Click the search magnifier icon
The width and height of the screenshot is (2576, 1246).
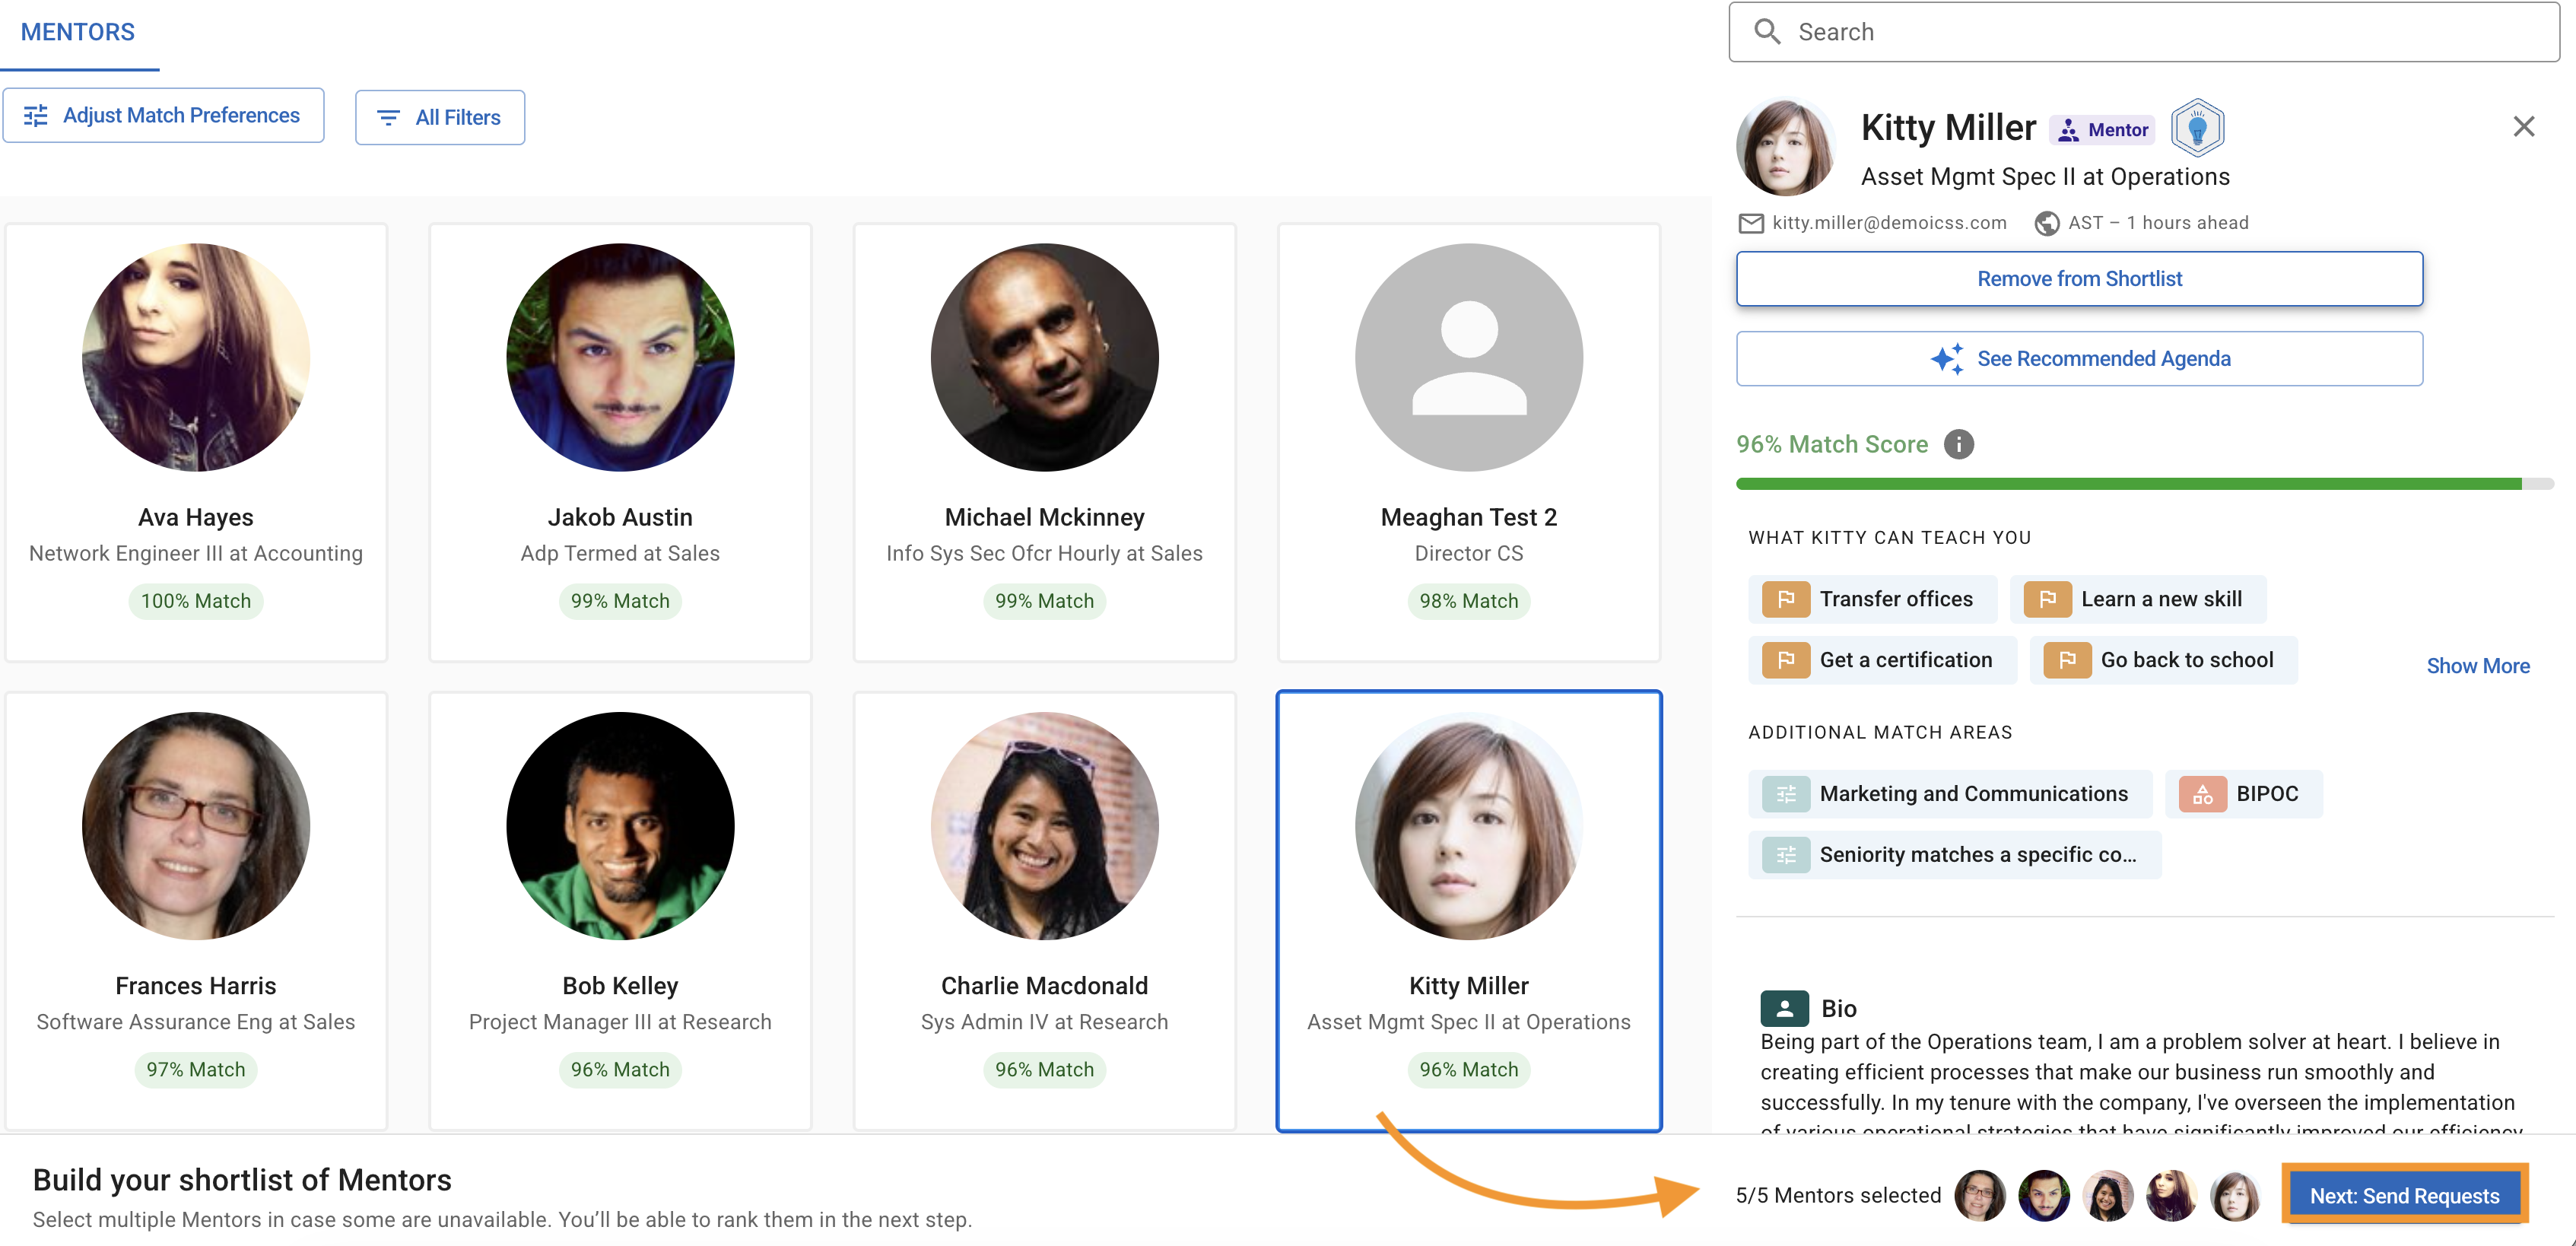1767,32
